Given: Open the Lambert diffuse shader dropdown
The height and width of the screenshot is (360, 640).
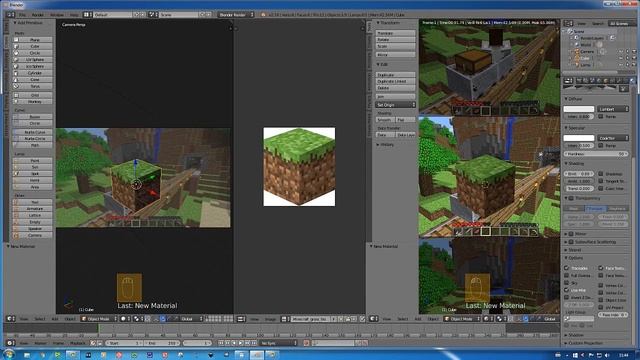Looking at the screenshot, I should point(613,109).
